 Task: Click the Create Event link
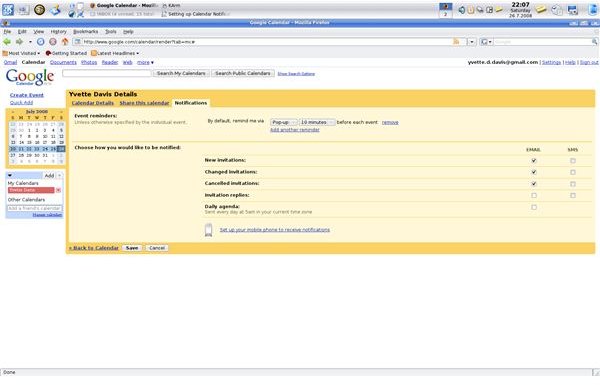[27, 95]
